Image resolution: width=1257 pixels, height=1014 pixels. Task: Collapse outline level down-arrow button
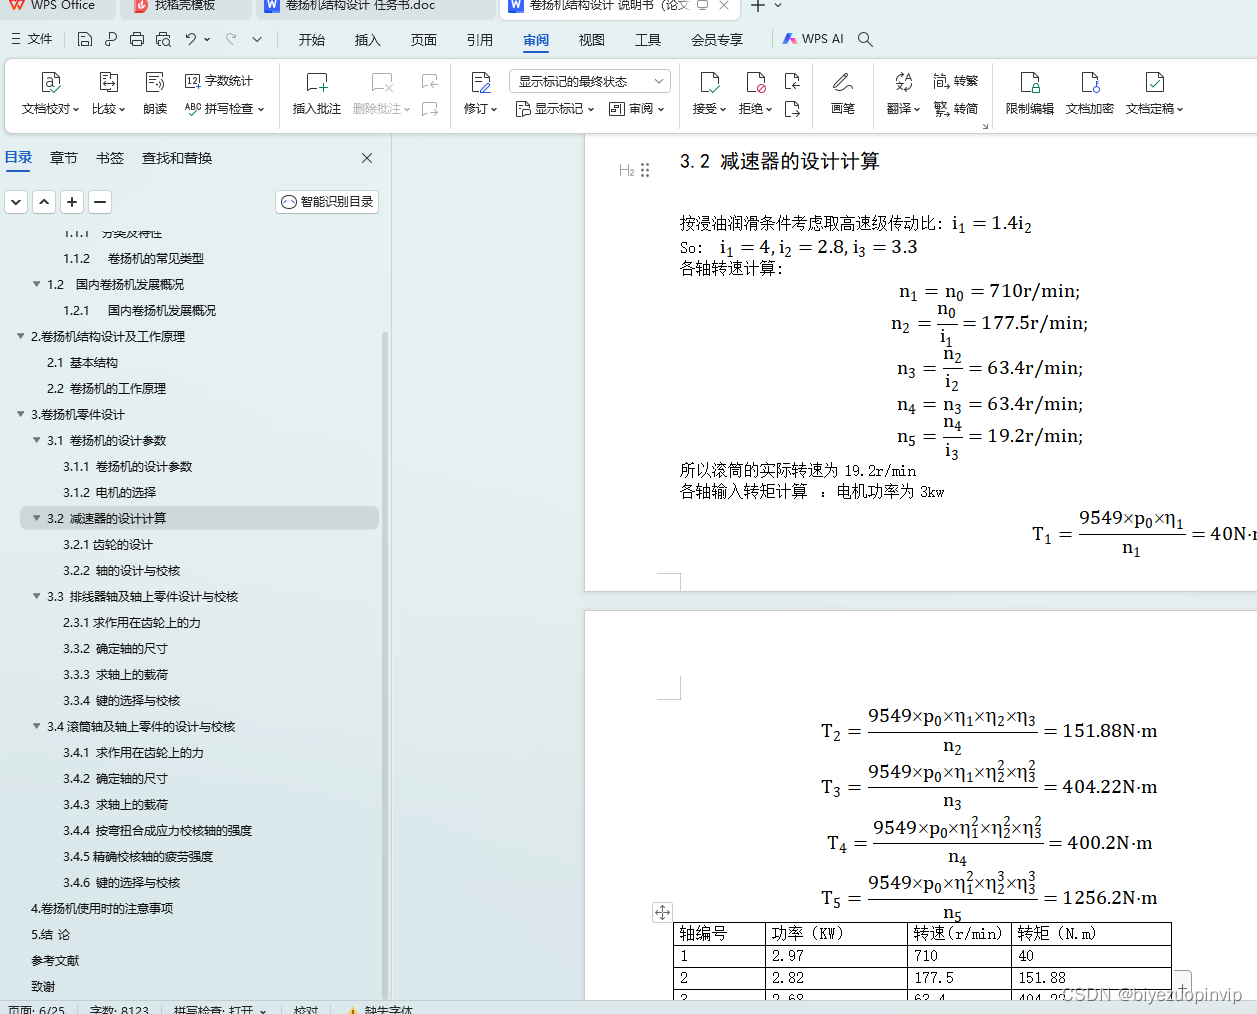coord(16,202)
